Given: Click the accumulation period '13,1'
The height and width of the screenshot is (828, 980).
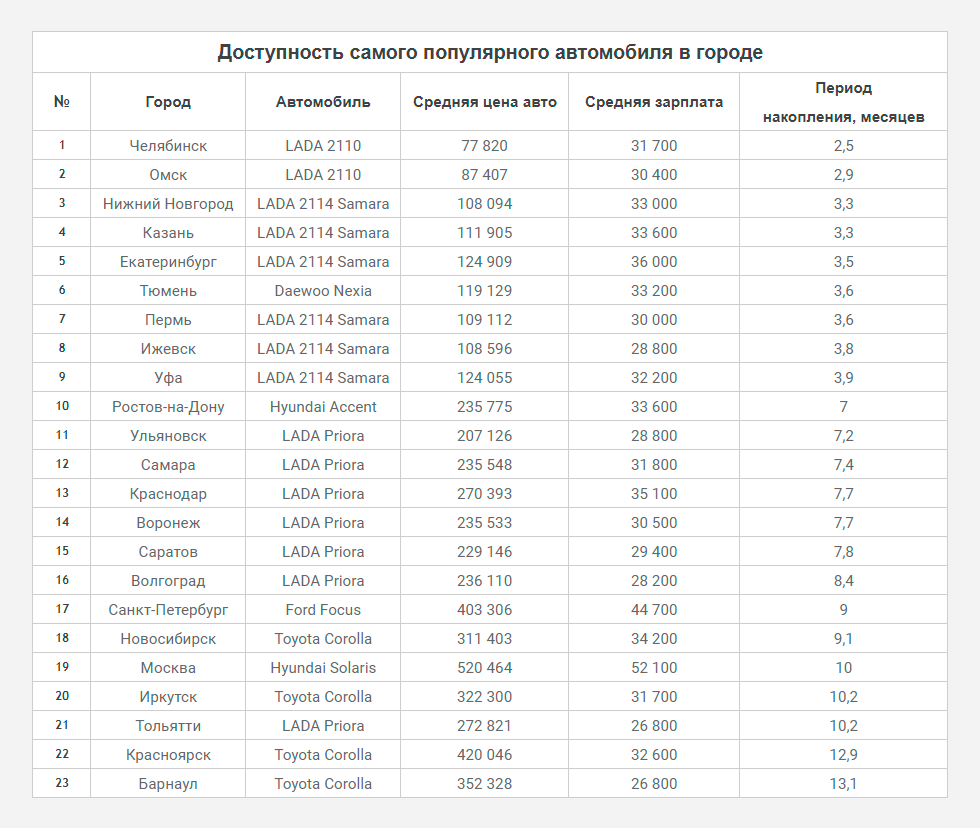Looking at the screenshot, I should point(843,784).
